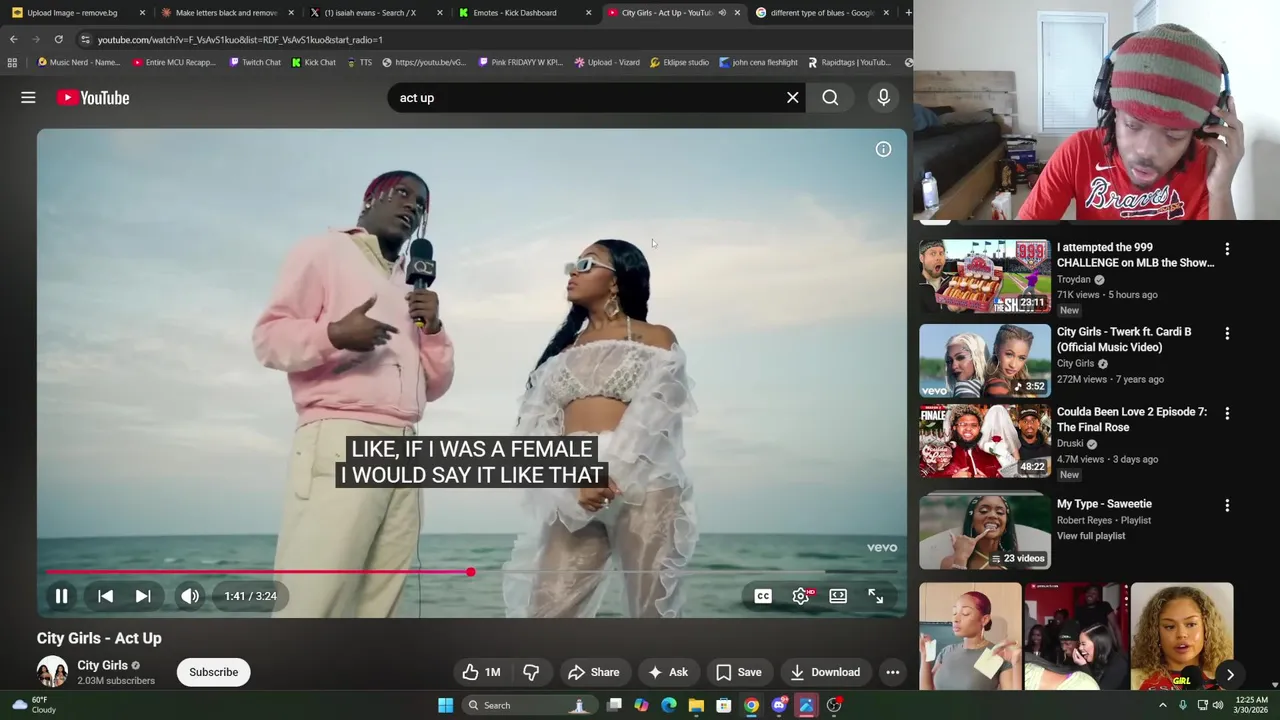Open the Ask AI button

[x=668, y=672]
